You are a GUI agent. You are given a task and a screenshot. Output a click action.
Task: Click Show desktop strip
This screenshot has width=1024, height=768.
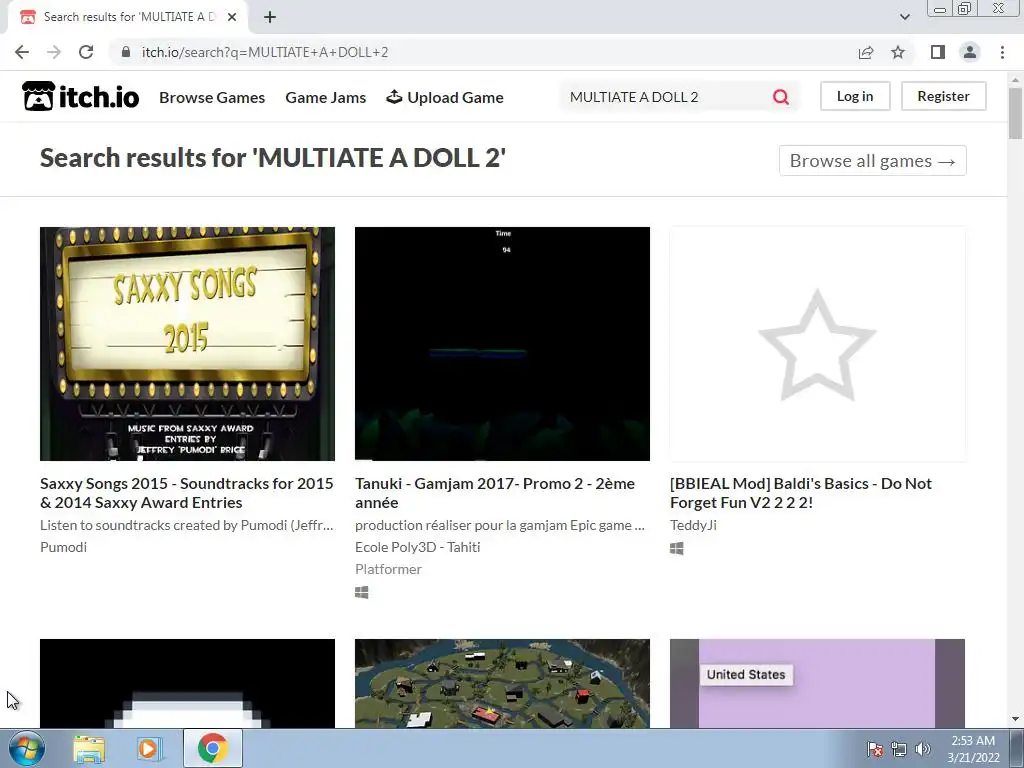[1017, 749]
